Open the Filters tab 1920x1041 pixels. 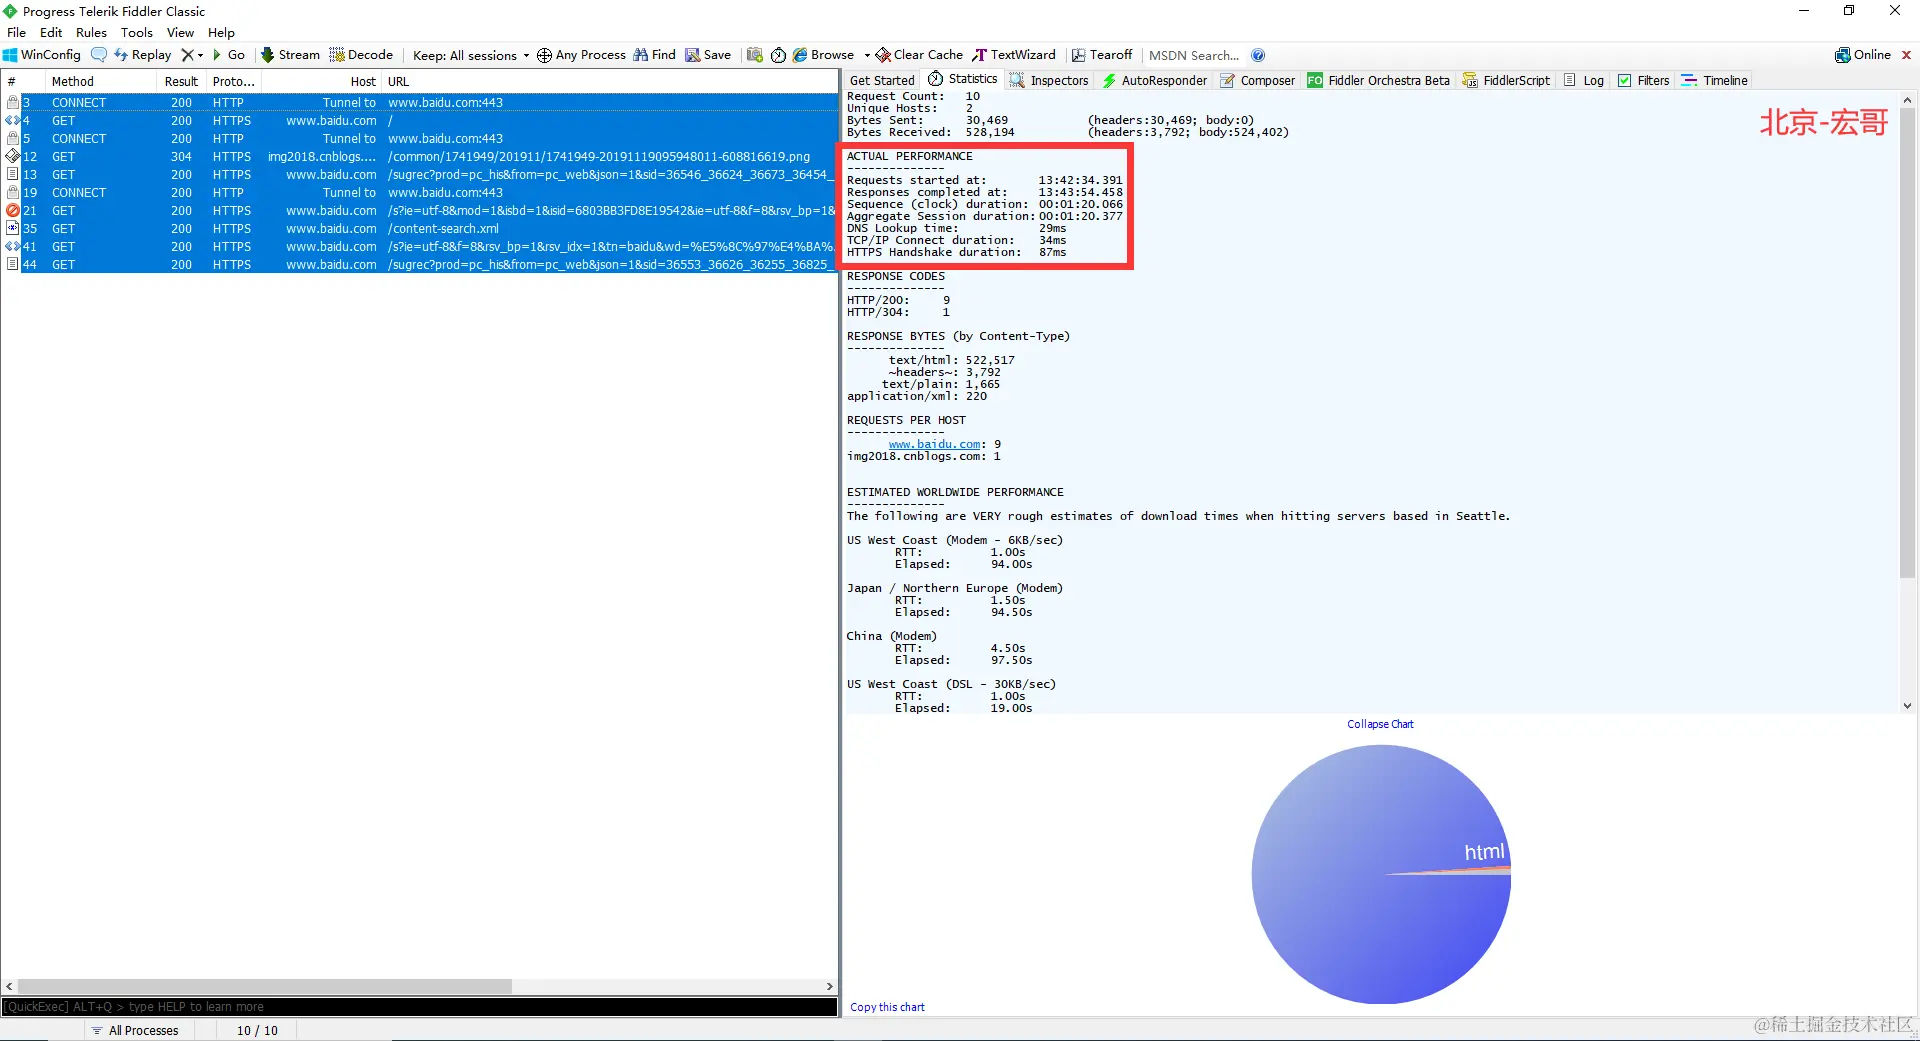coord(1644,80)
